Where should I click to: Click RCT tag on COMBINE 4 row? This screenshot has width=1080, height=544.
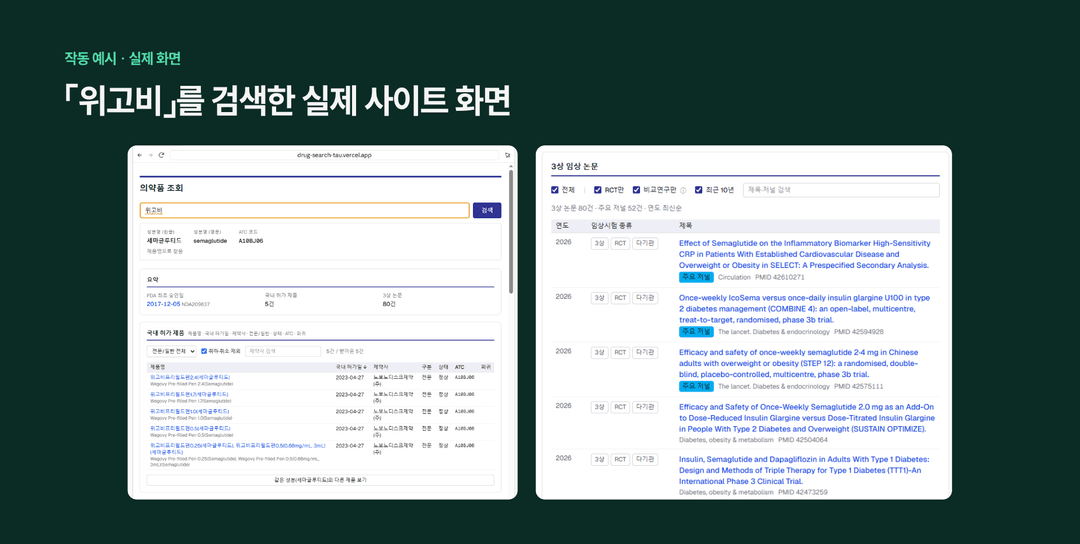coord(621,298)
